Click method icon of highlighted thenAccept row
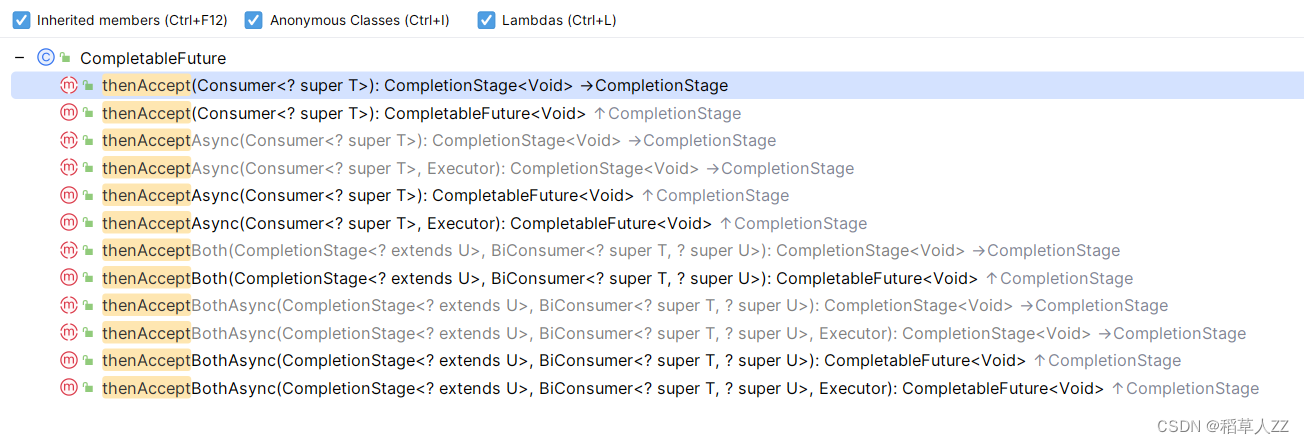The width and height of the screenshot is (1304, 444). (69, 86)
